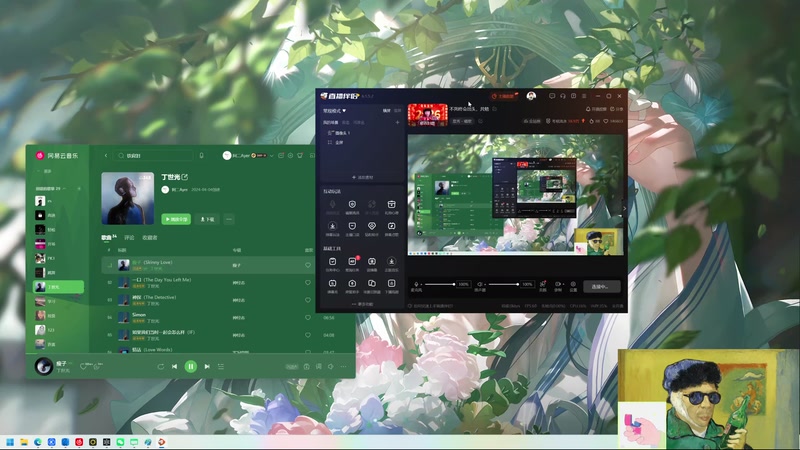Select the highlighted 丁世光 playlist in sidebar

58,287
